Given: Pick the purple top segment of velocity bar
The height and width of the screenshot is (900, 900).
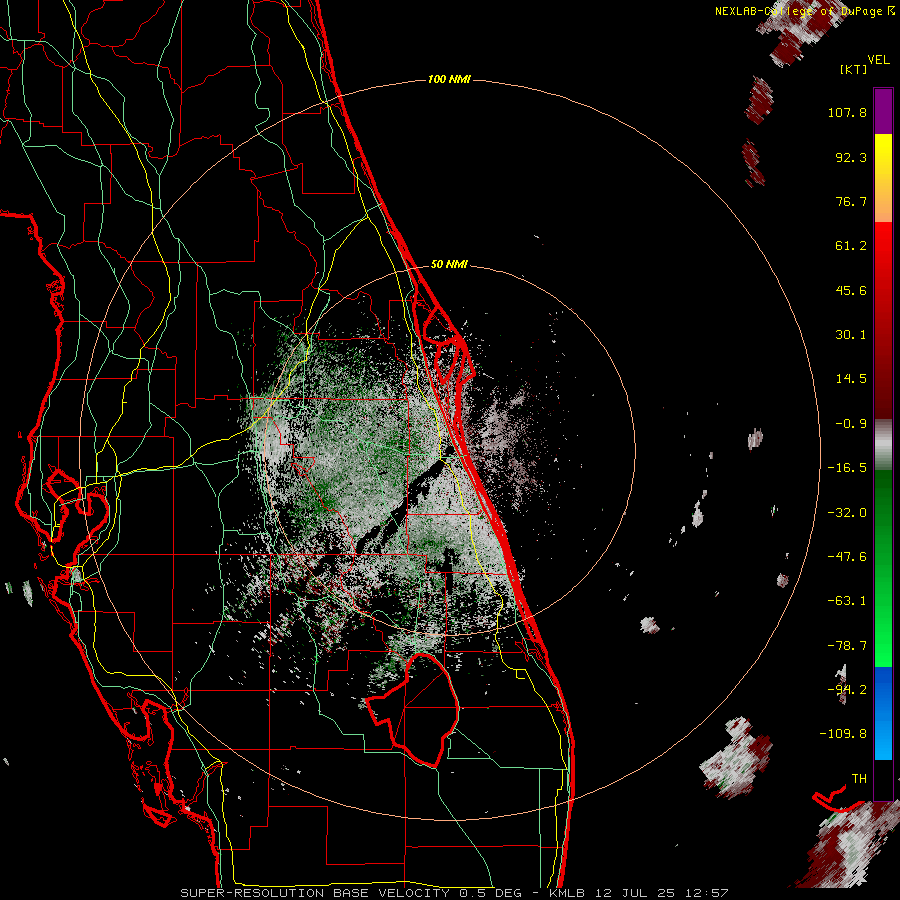Looking at the screenshot, I should point(883,111).
